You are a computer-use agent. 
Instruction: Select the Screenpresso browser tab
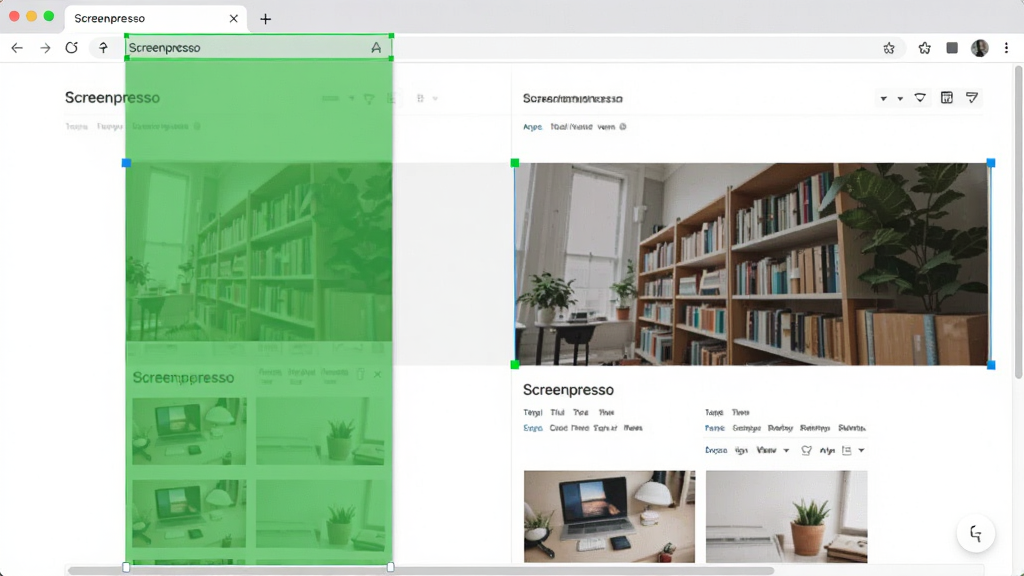click(155, 18)
